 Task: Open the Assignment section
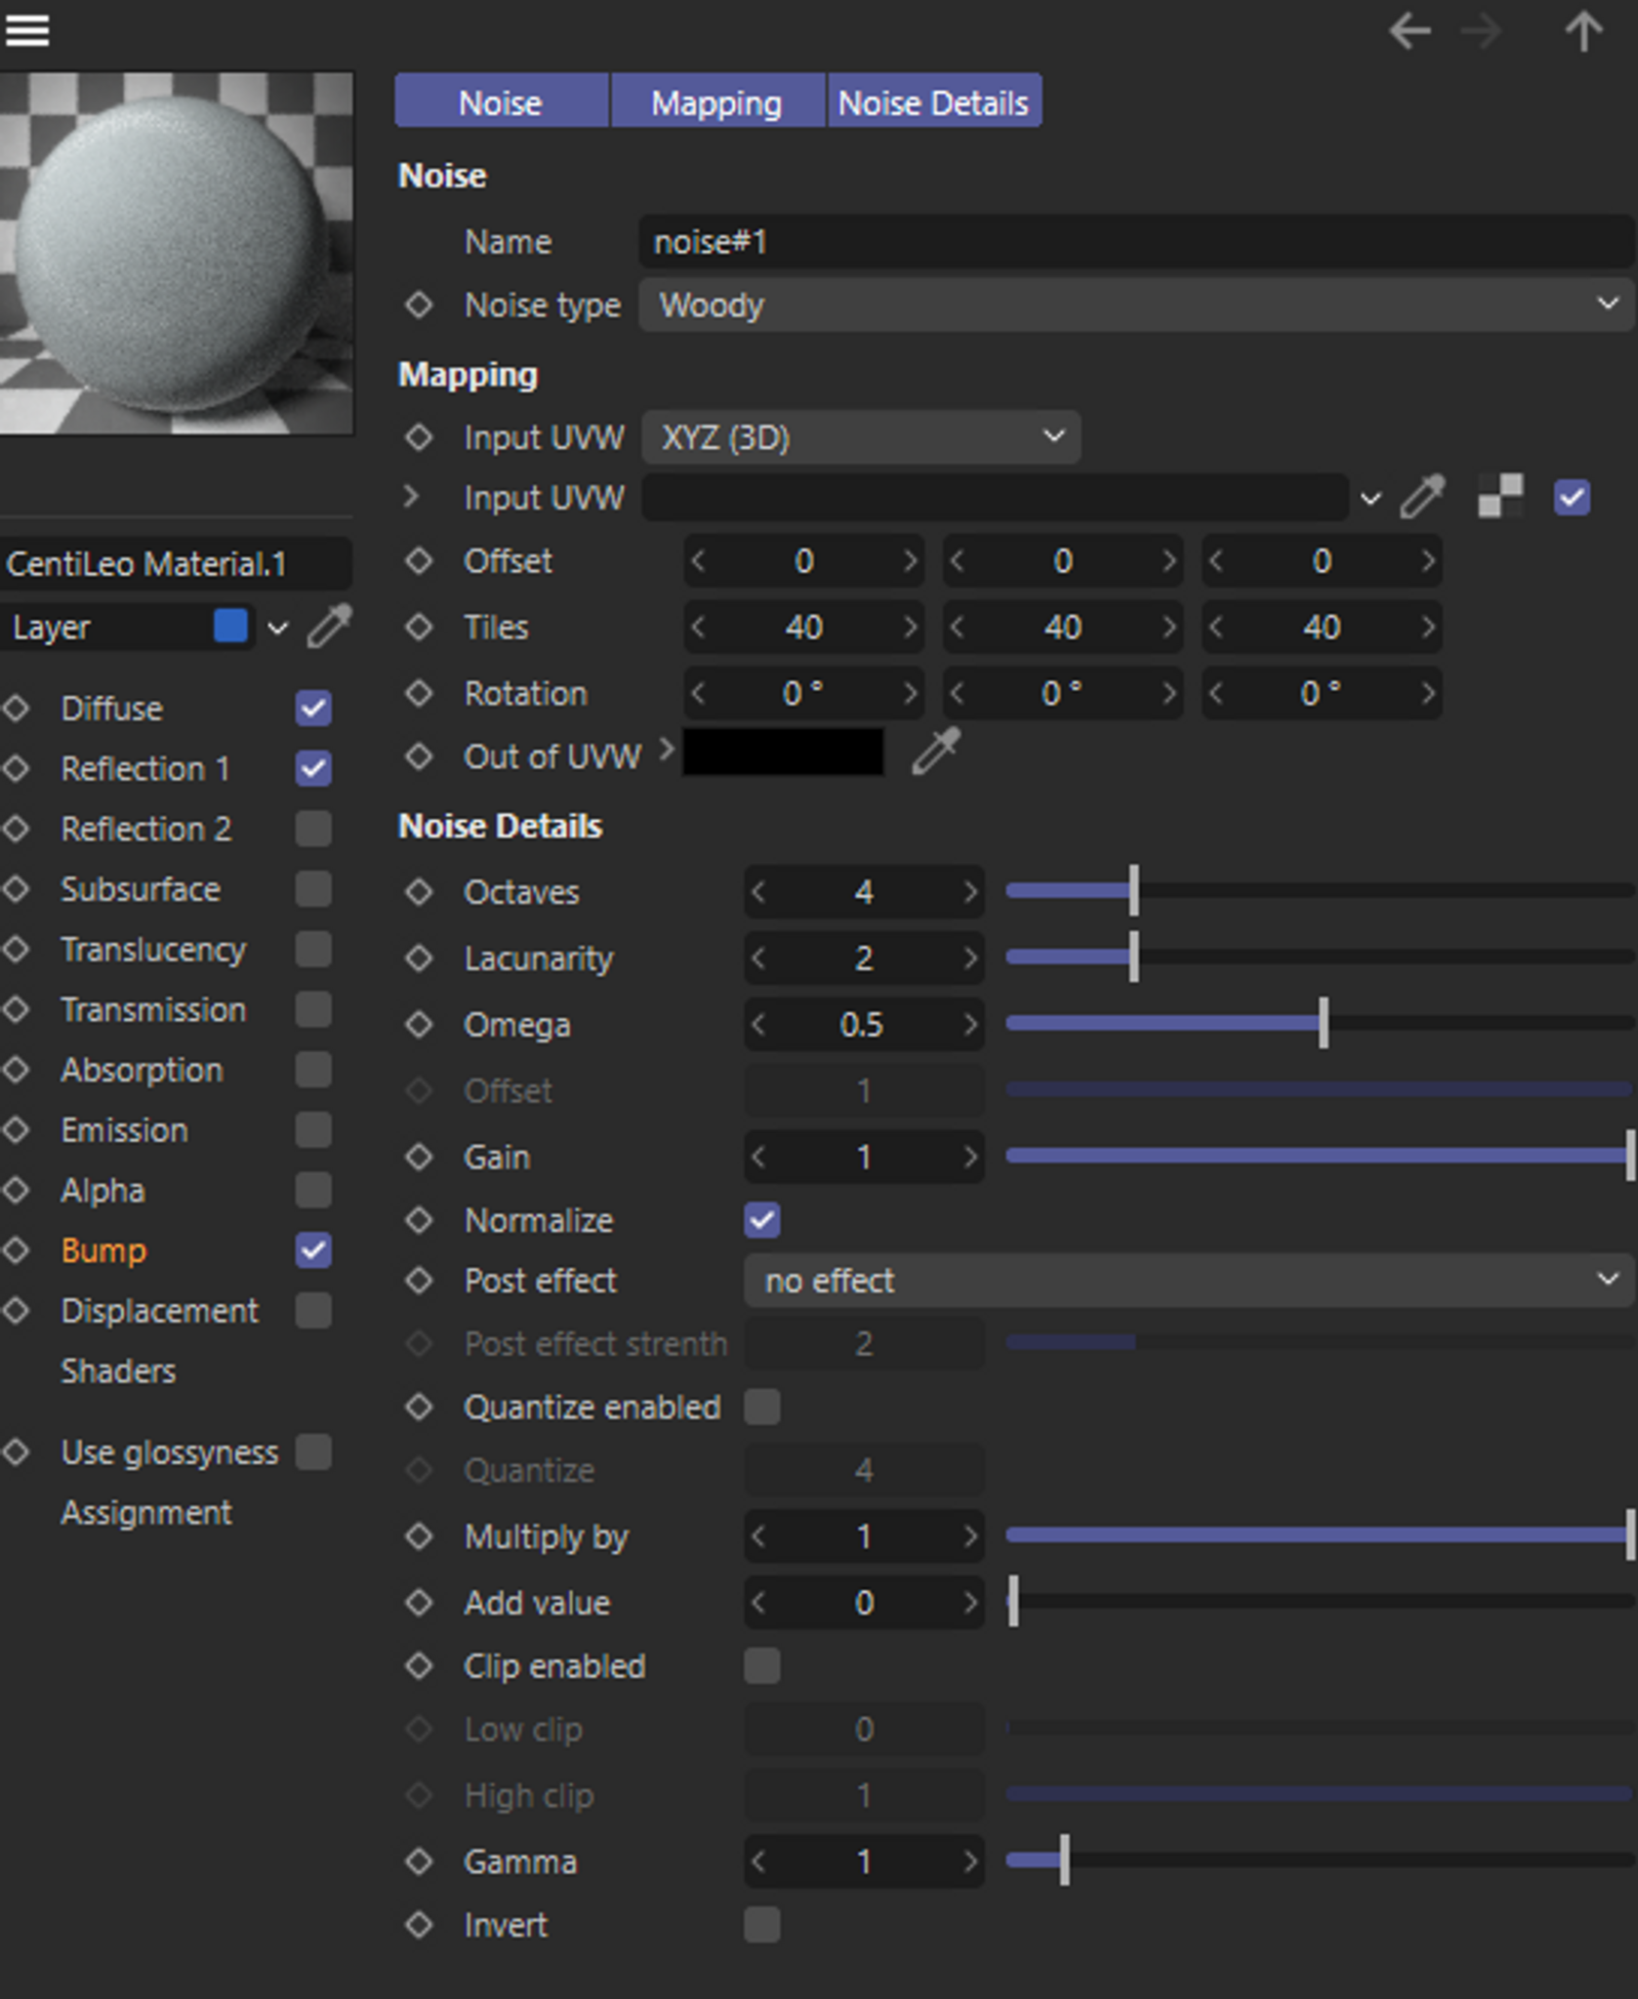point(146,1512)
